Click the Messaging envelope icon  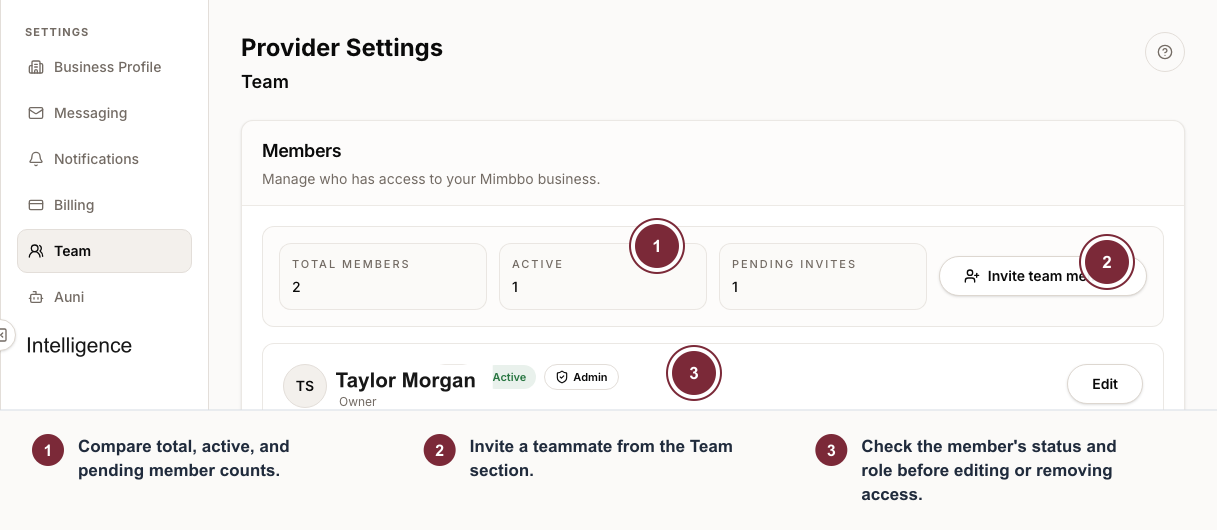[x=36, y=113]
